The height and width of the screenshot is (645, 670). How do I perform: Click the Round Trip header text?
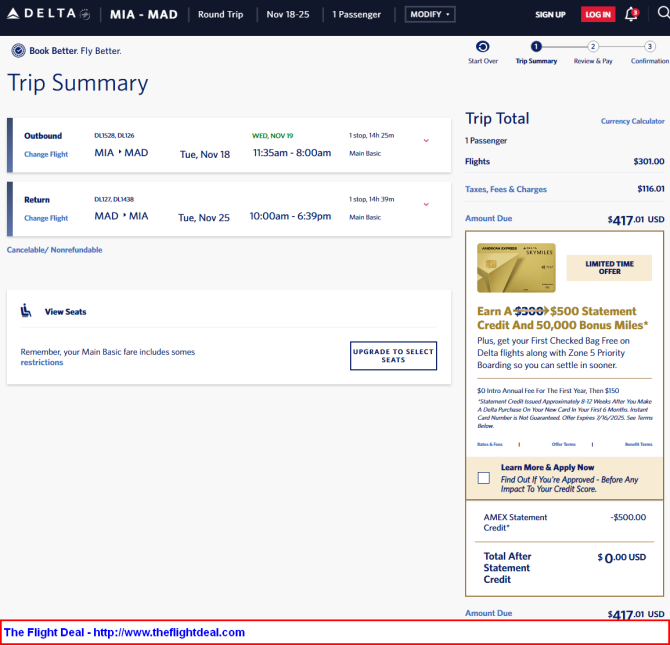[220, 15]
